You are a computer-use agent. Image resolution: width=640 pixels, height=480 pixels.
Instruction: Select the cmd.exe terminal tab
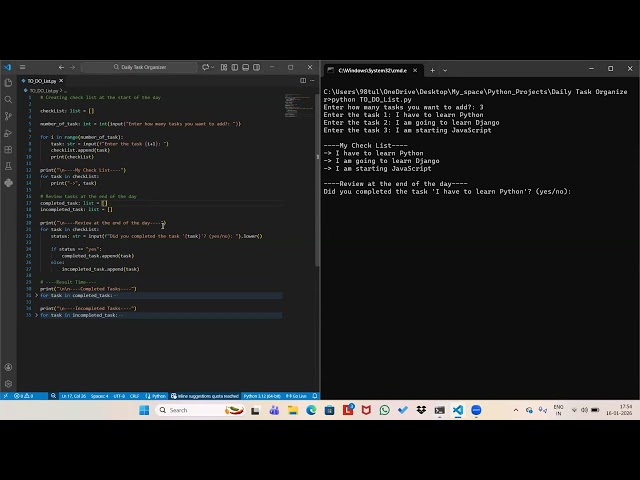pyautogui.click(x=373, y=70)
